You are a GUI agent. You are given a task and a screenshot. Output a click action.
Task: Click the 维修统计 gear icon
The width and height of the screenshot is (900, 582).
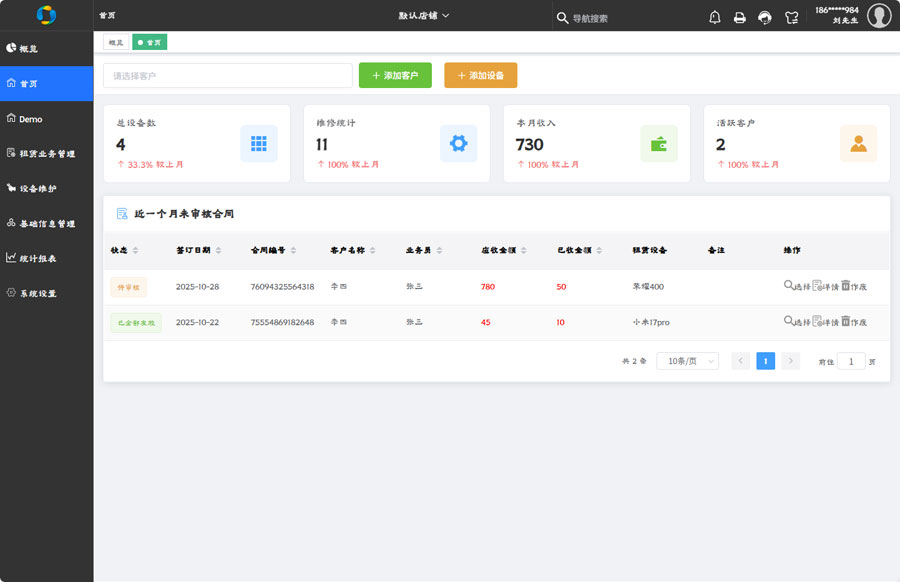click(x=459, y=144)
